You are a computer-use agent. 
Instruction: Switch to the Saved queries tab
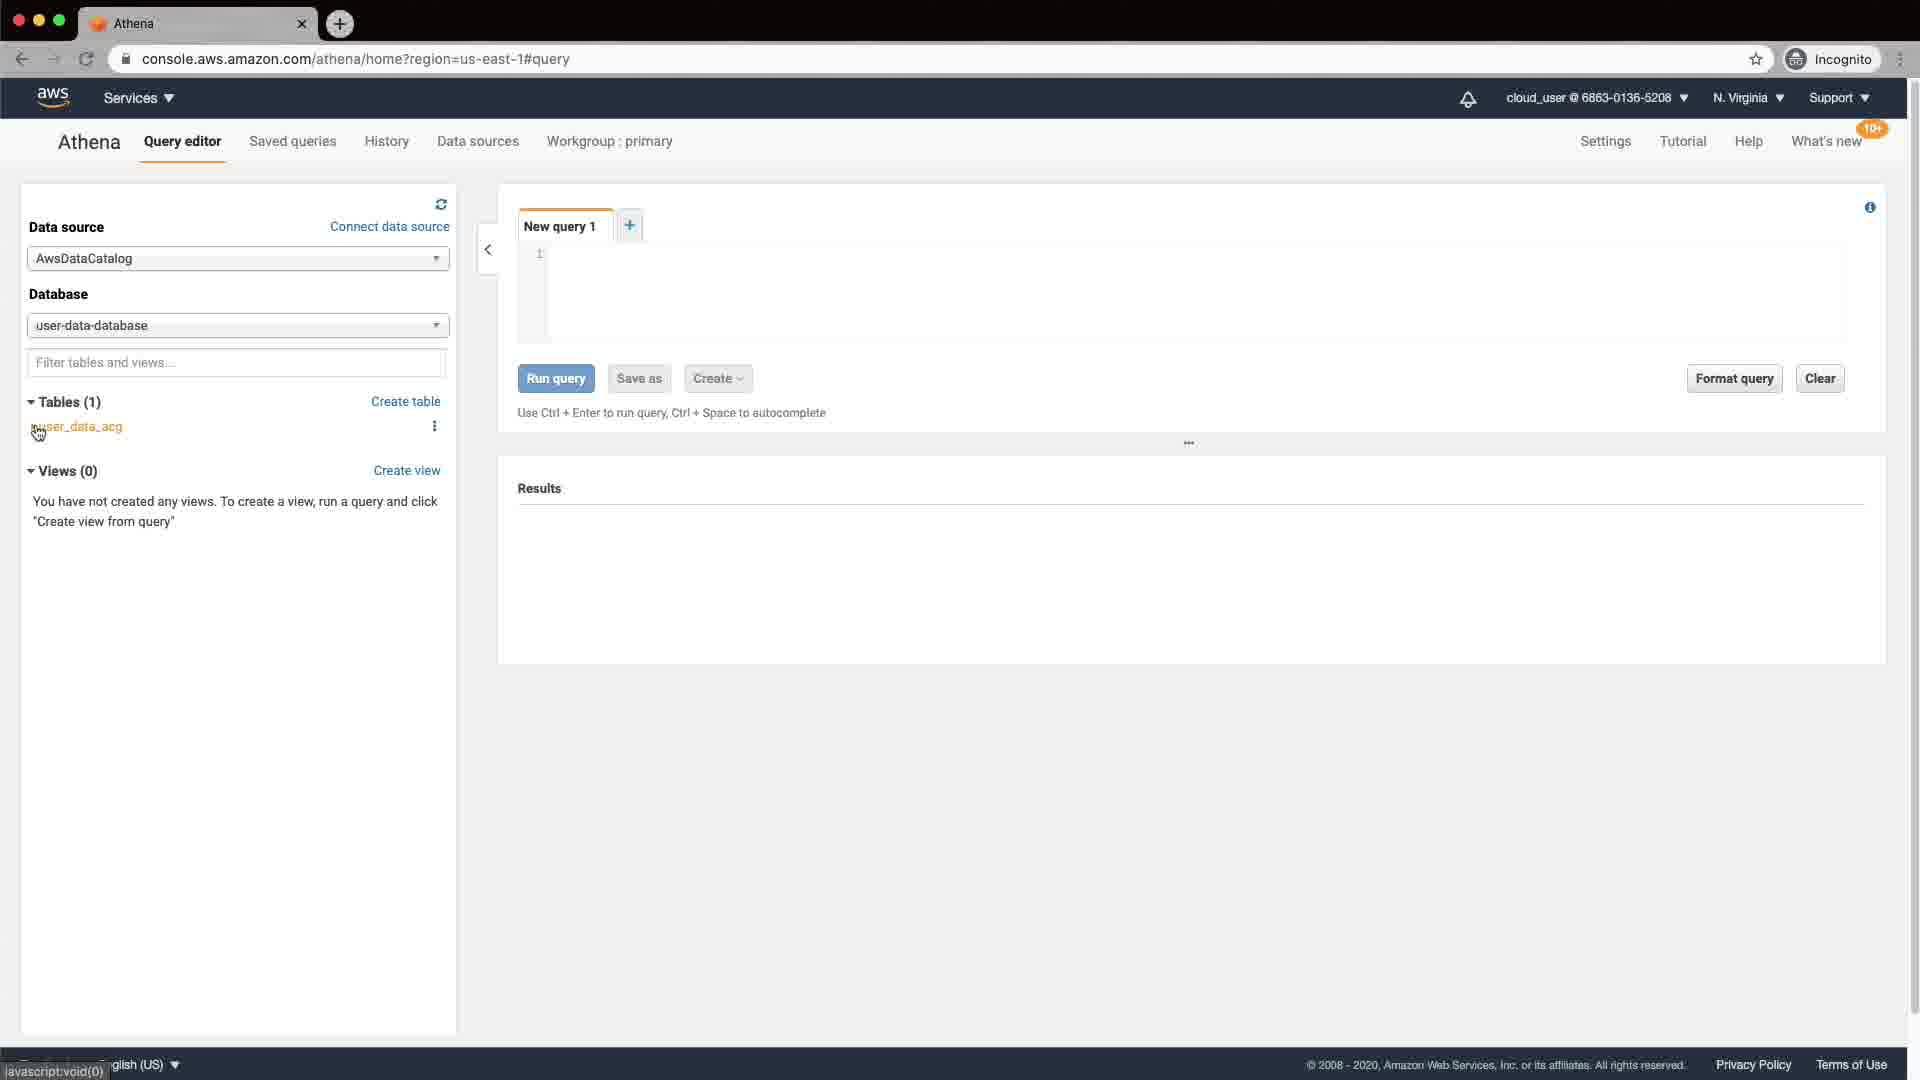pyautogui.click(x=292, y=141)
